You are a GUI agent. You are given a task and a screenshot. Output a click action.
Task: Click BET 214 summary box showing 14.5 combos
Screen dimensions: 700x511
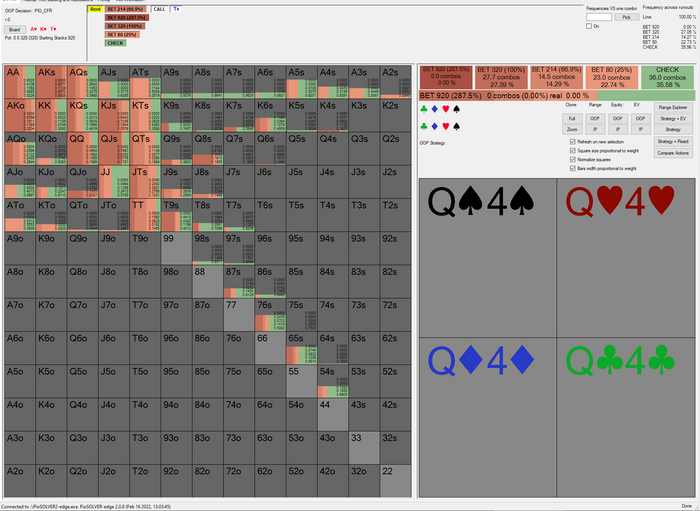[556, 77]
